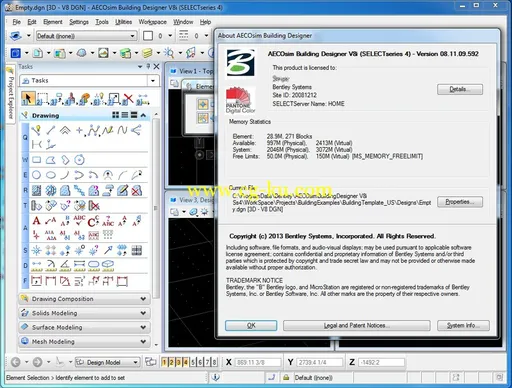Click the current file Properties button

click(x=460, y=202)
